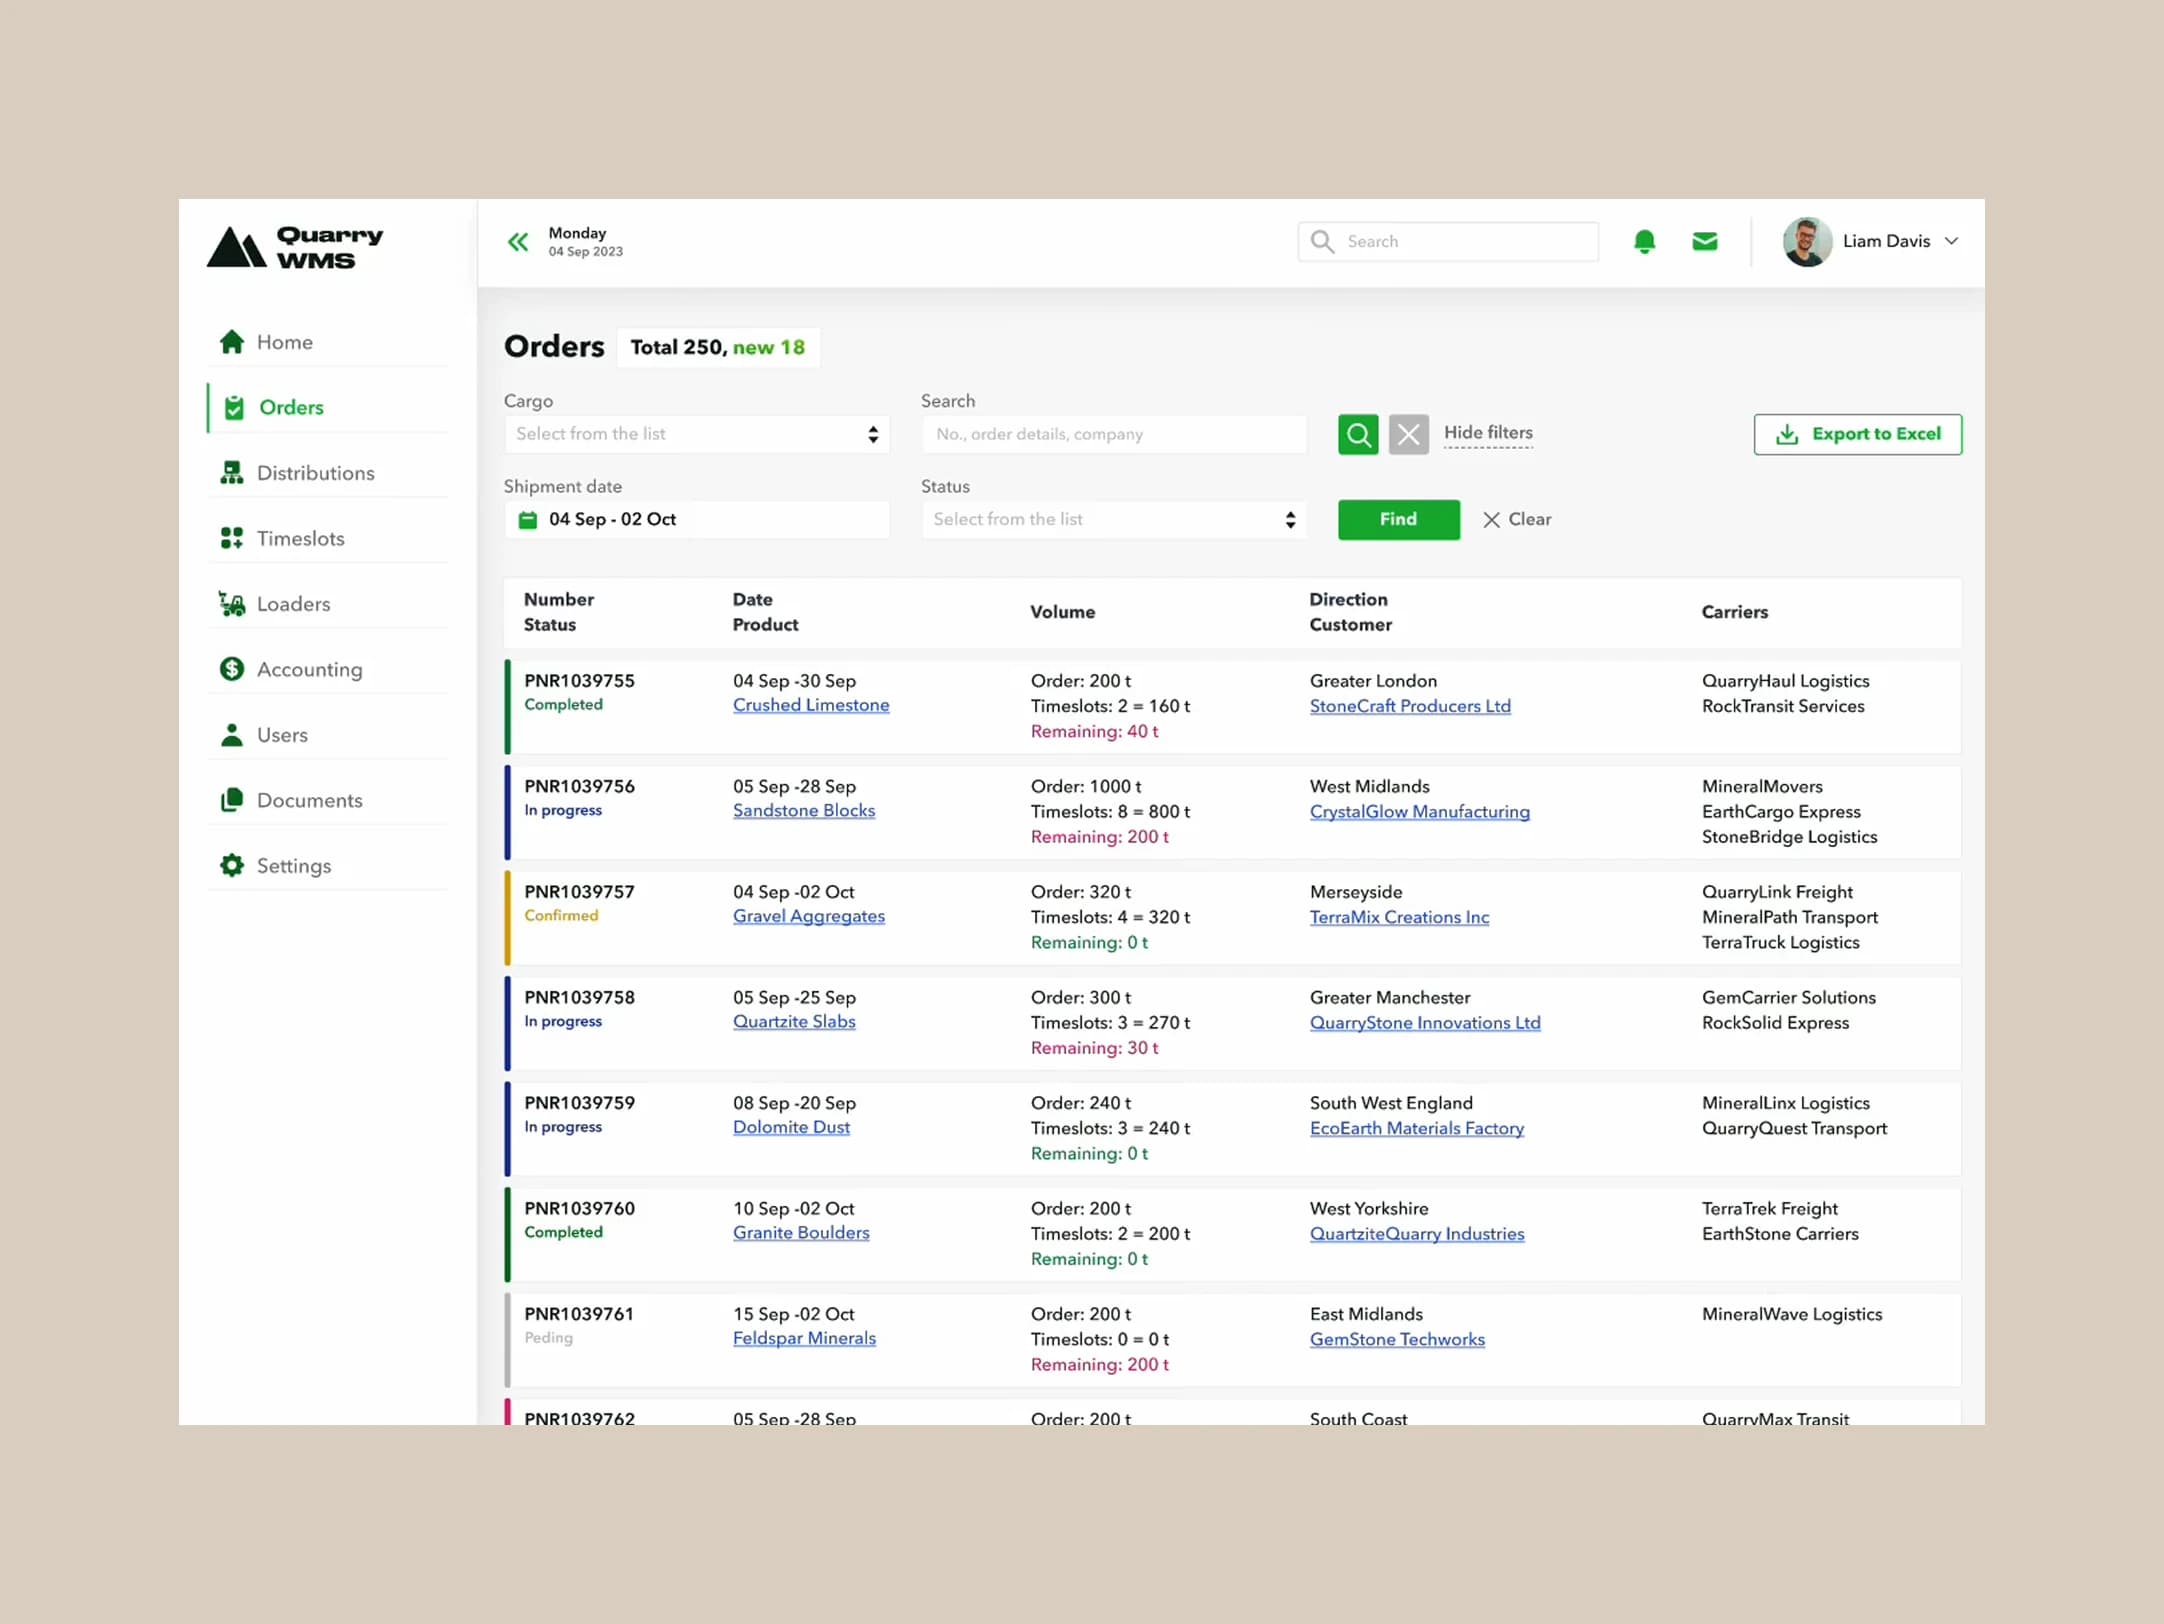Click the Hide filters link
Screen dimensions: 2164x1624
(x=1488, y=433)
